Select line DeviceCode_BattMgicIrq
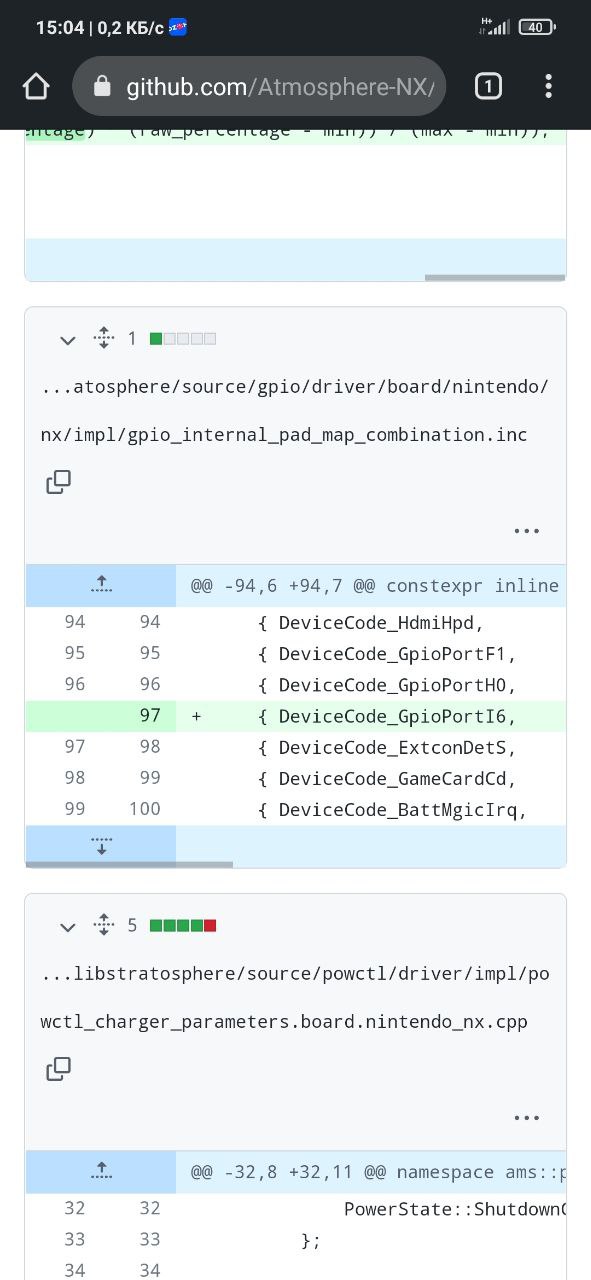This screenshot has width=591, height=1280. (x=371, y=809)
